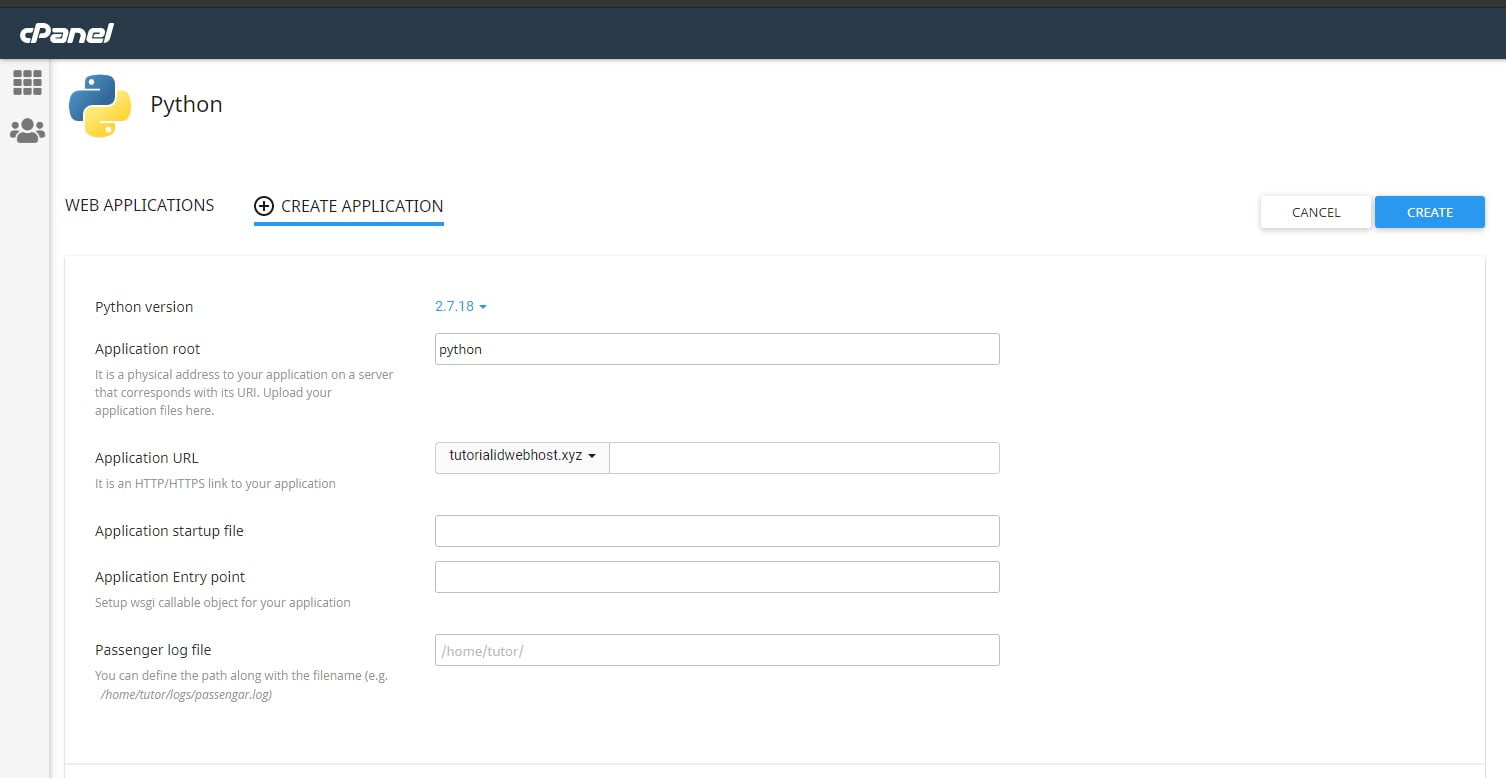
Task: Click the Application URL path field
Action: coord(804,458)
